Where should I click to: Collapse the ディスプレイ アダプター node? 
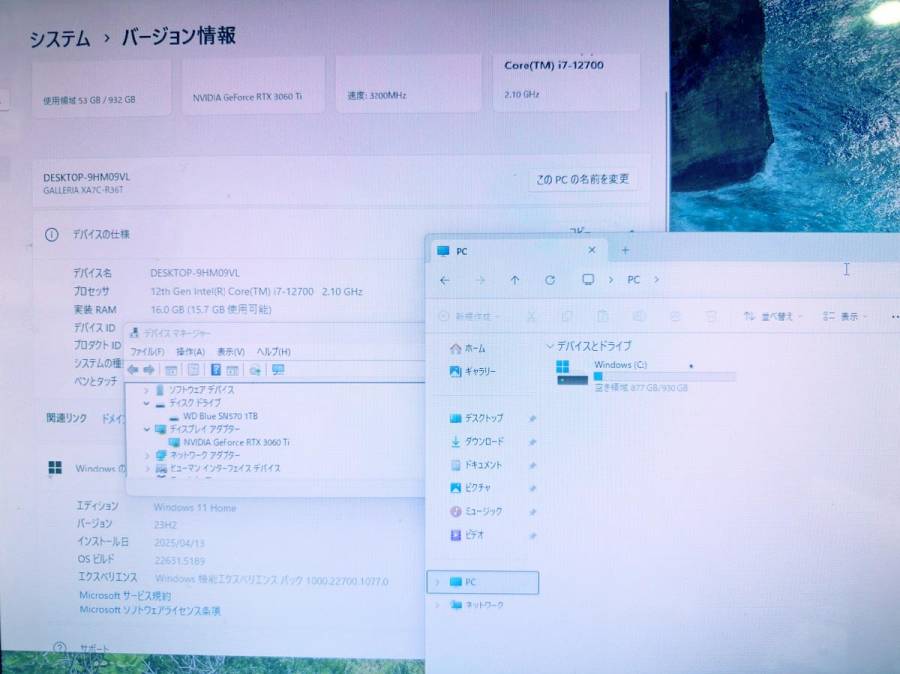click(147, 429)
